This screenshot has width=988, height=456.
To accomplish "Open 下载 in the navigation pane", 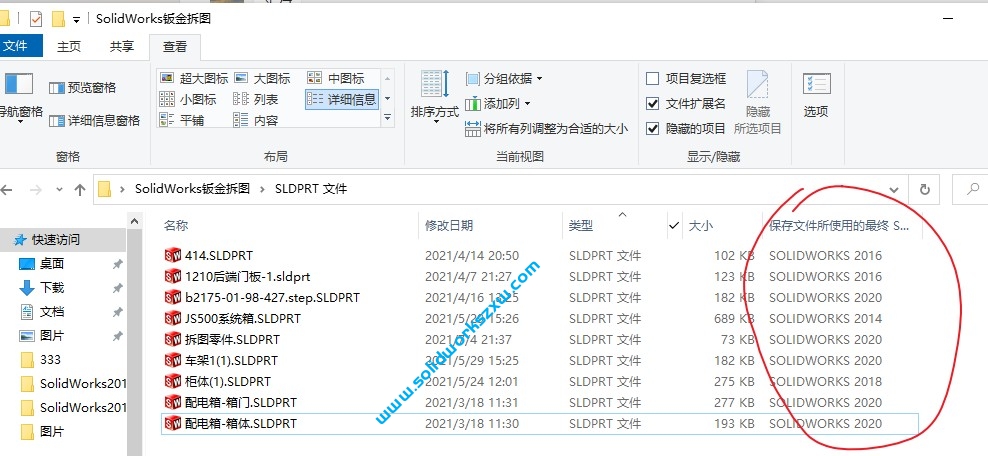I will click(x=52, y=287).
